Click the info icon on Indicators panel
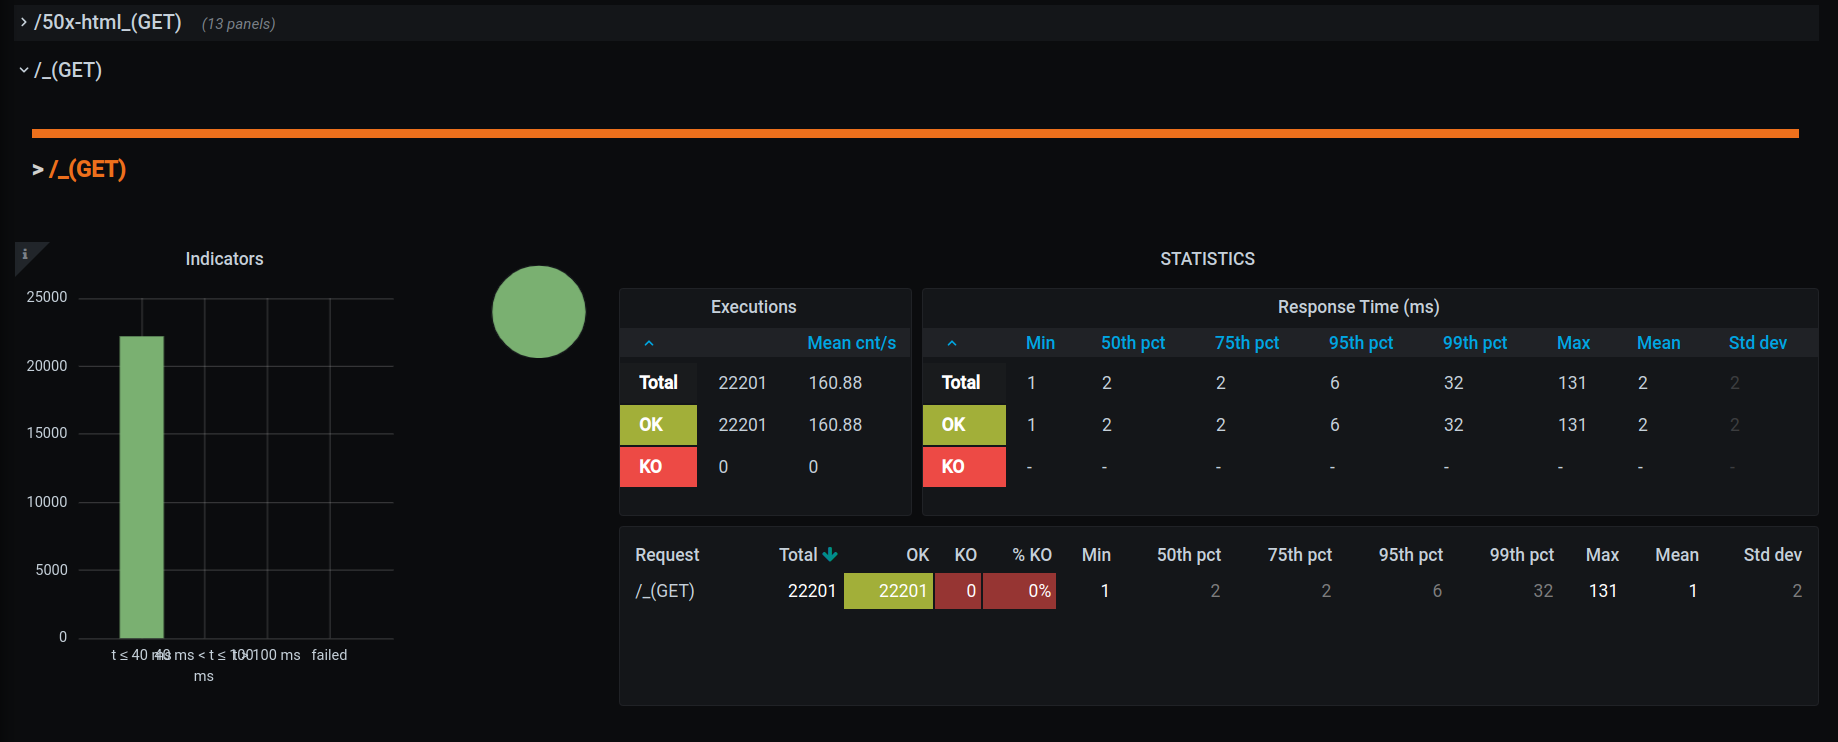The height and width of the screenshot is (742, 1838). [25, 254]
